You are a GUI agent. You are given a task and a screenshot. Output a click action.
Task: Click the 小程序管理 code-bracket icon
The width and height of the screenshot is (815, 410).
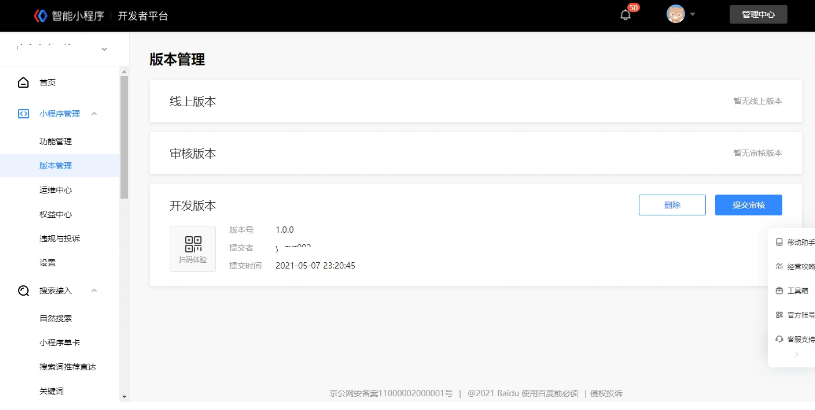(23, 114)
